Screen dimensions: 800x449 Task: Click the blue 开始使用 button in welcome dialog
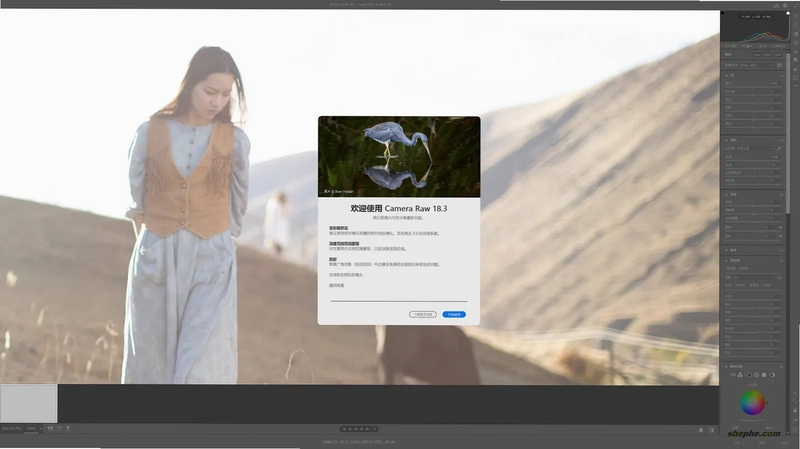(454, 314)
